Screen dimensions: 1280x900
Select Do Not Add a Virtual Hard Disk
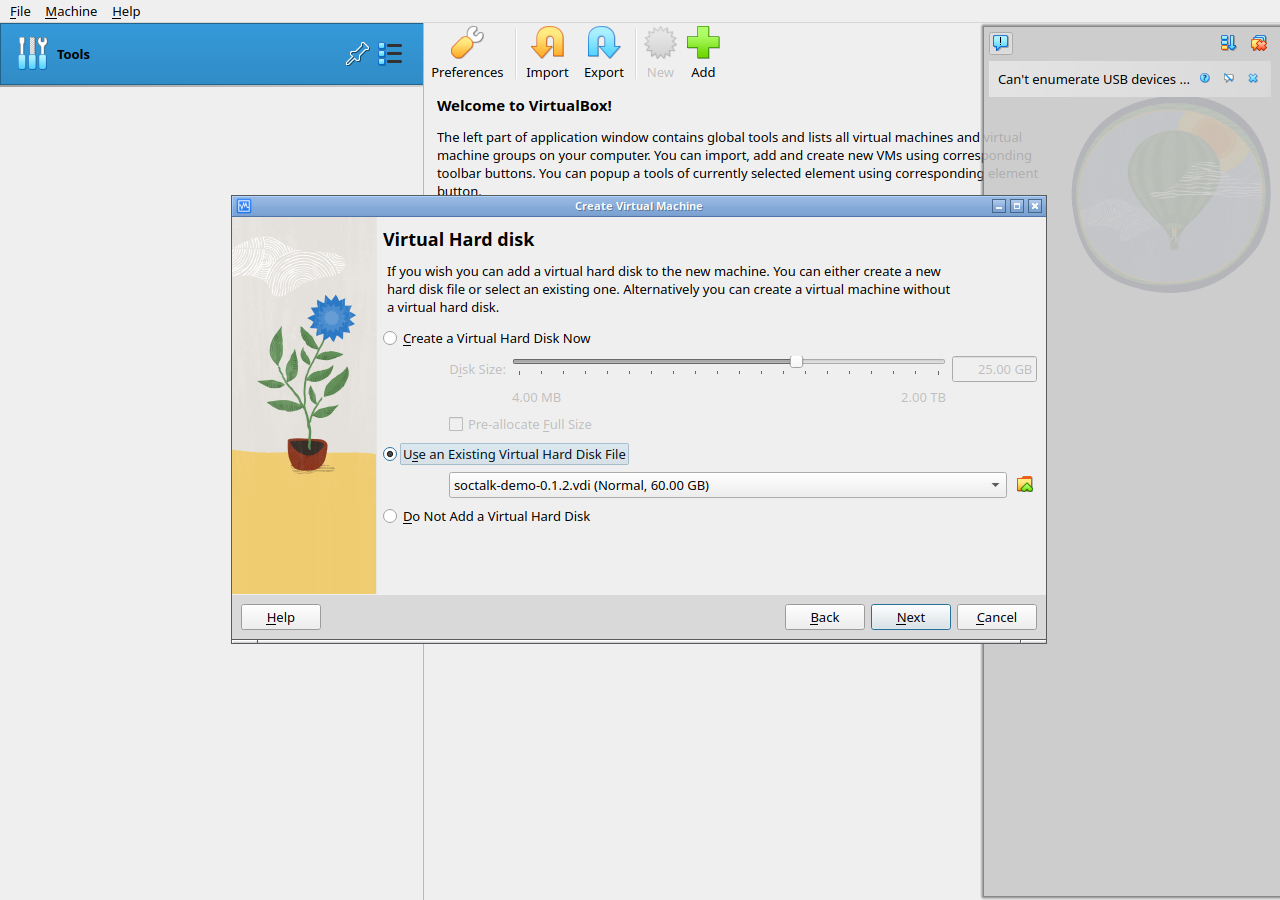(x=487, y=516)
